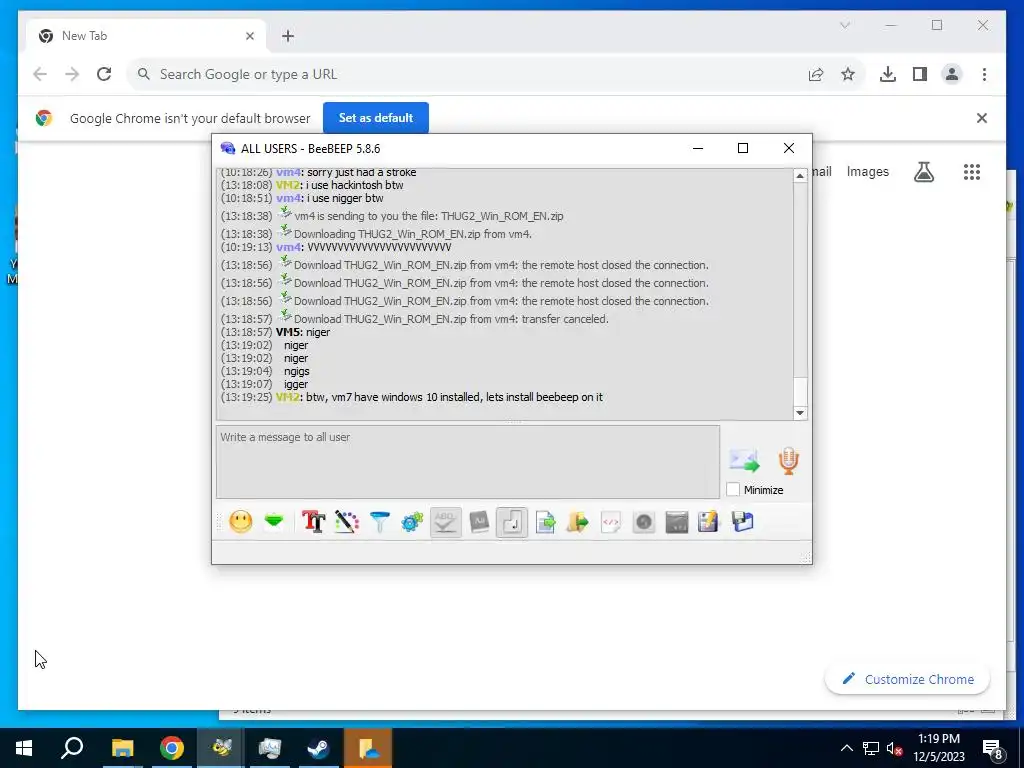Click the chat scrollbar up arrow

(x=800, y=176)
